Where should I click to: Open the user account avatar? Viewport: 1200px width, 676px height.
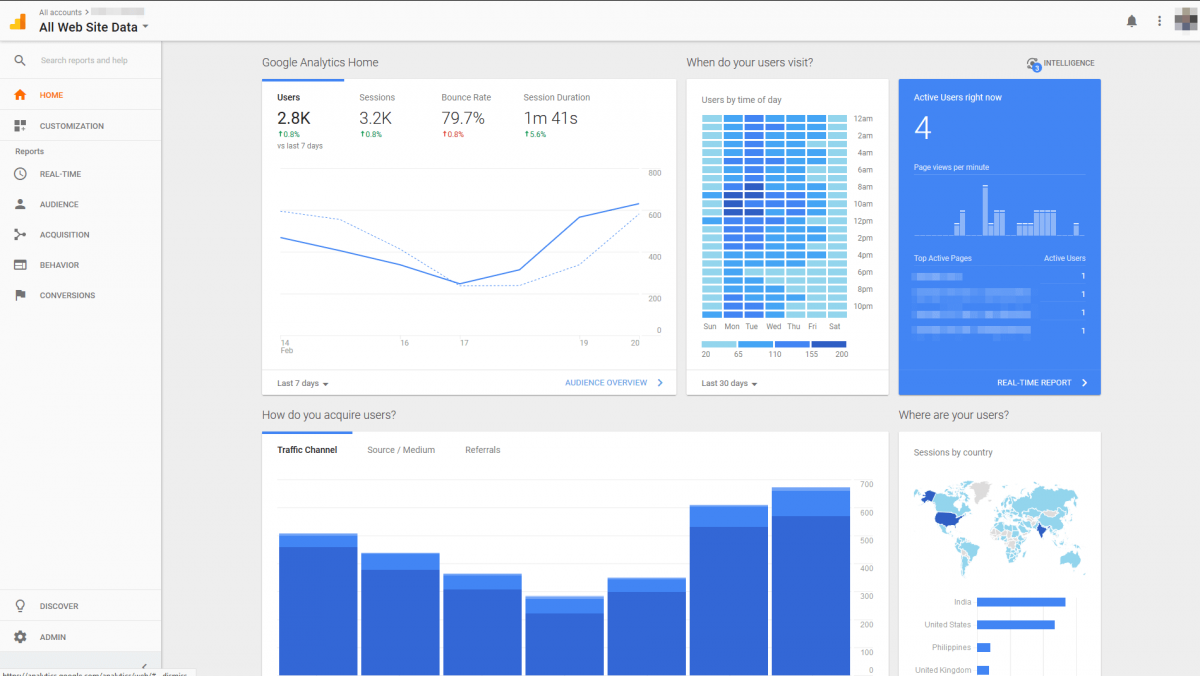click(x=1185, y=20)
